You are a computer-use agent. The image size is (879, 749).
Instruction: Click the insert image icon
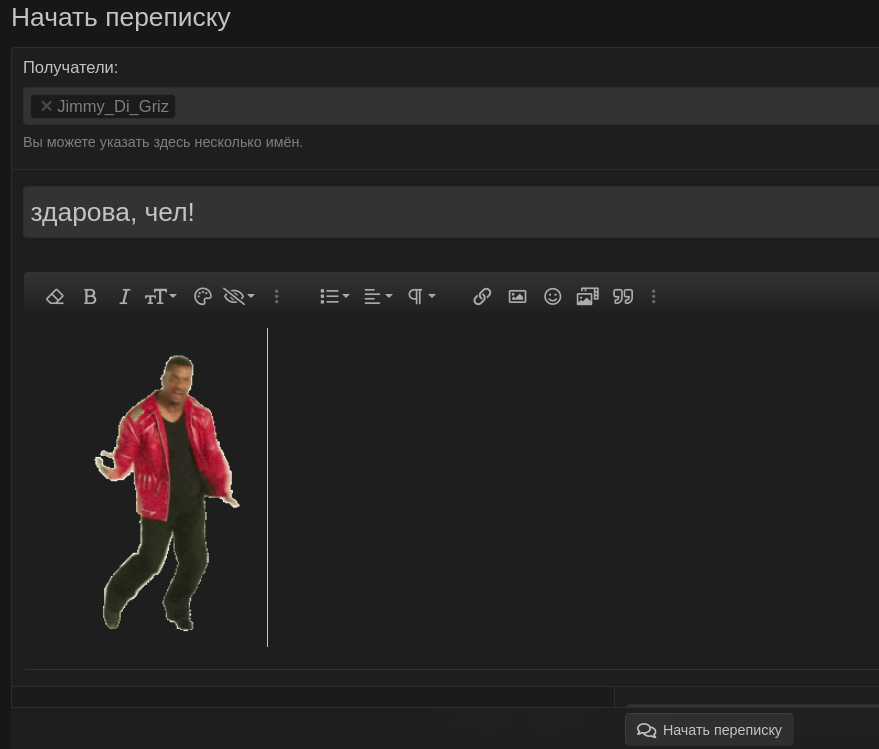click(517, 297)
